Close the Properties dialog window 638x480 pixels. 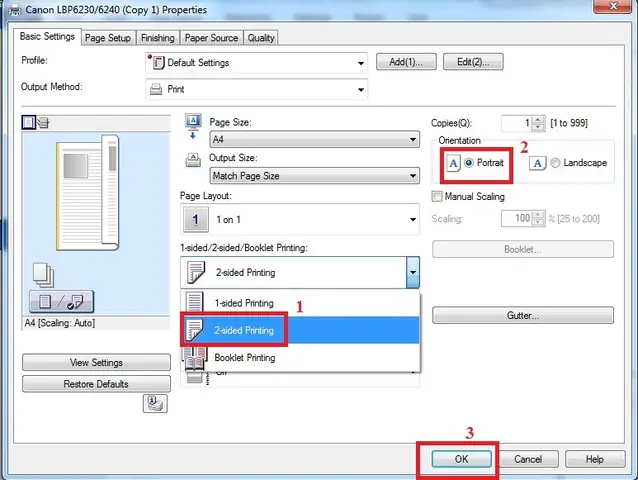[614, 6]
